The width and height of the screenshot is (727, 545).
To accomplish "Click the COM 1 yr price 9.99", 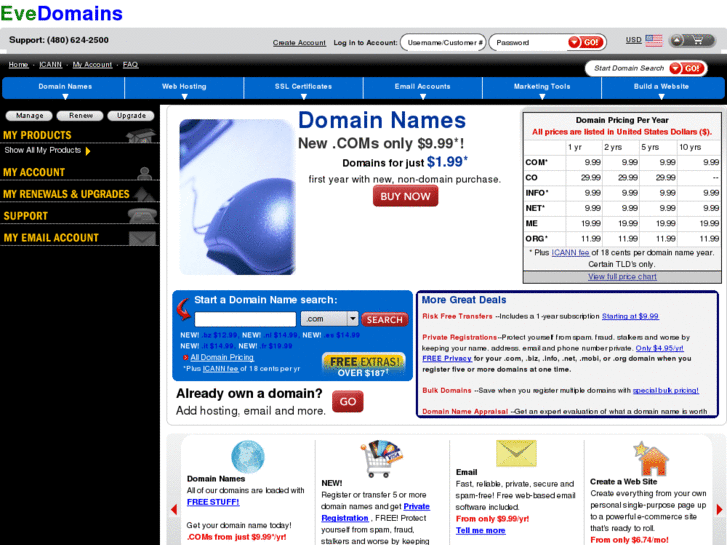I will coord(592,162).
